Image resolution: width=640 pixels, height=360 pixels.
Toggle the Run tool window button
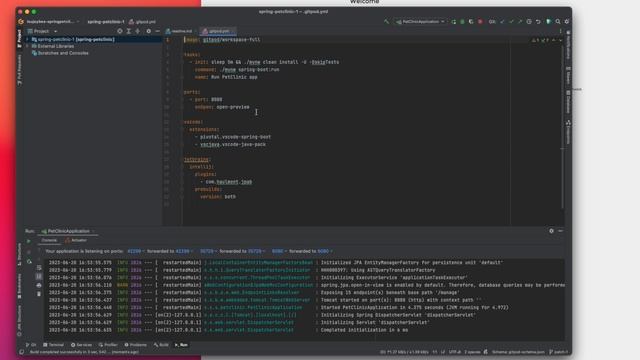point(181,345)
